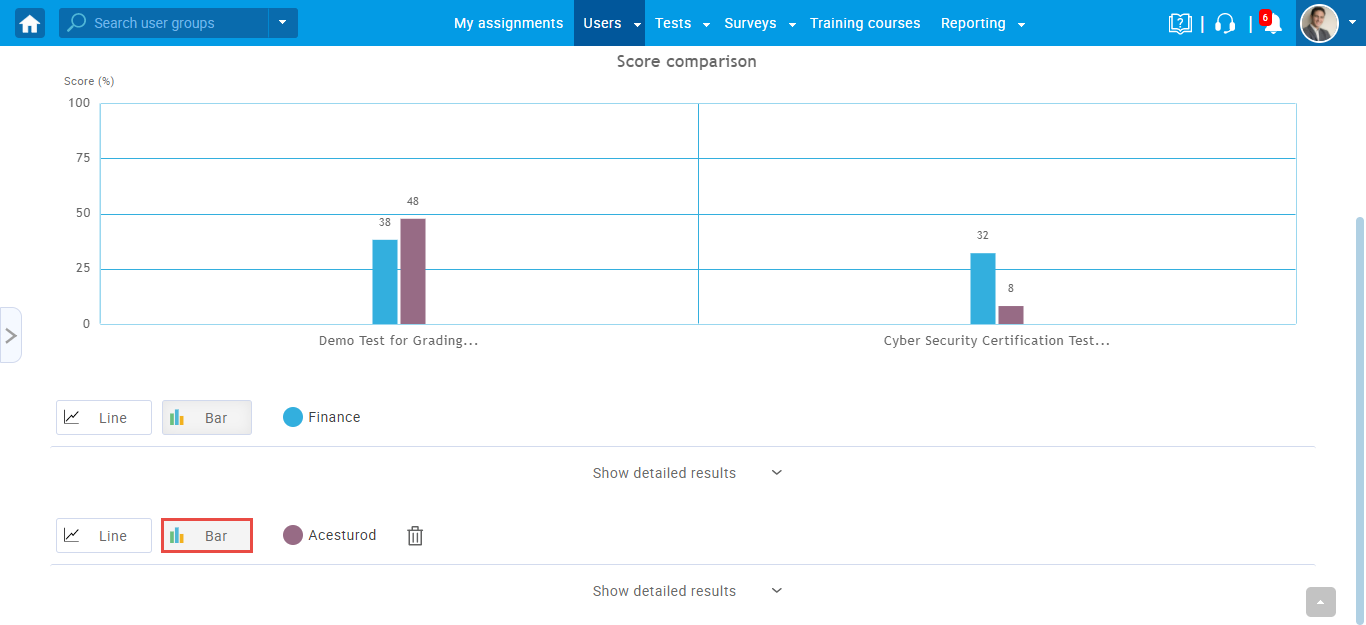Screen dimensions: 1366x625
Task: Expand Finance detailed results
Action: coord(686,473)
